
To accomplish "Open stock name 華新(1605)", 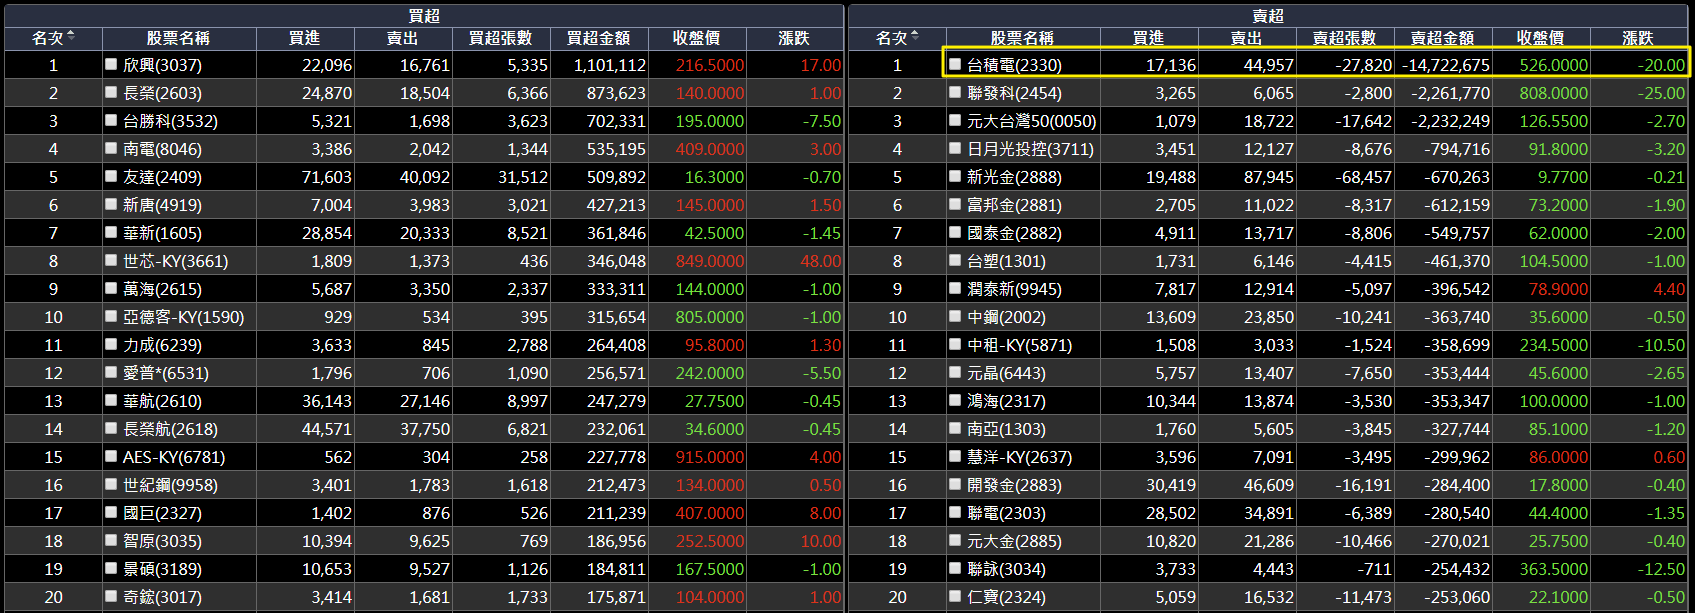I will [x=162, y=233].
